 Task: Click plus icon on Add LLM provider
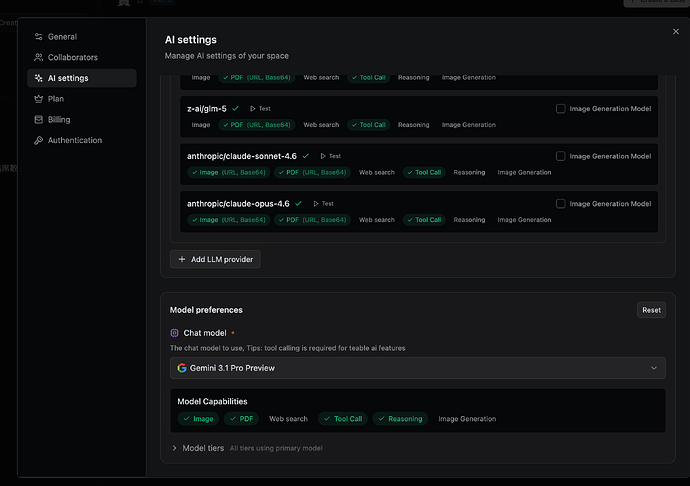coord(181,259)
